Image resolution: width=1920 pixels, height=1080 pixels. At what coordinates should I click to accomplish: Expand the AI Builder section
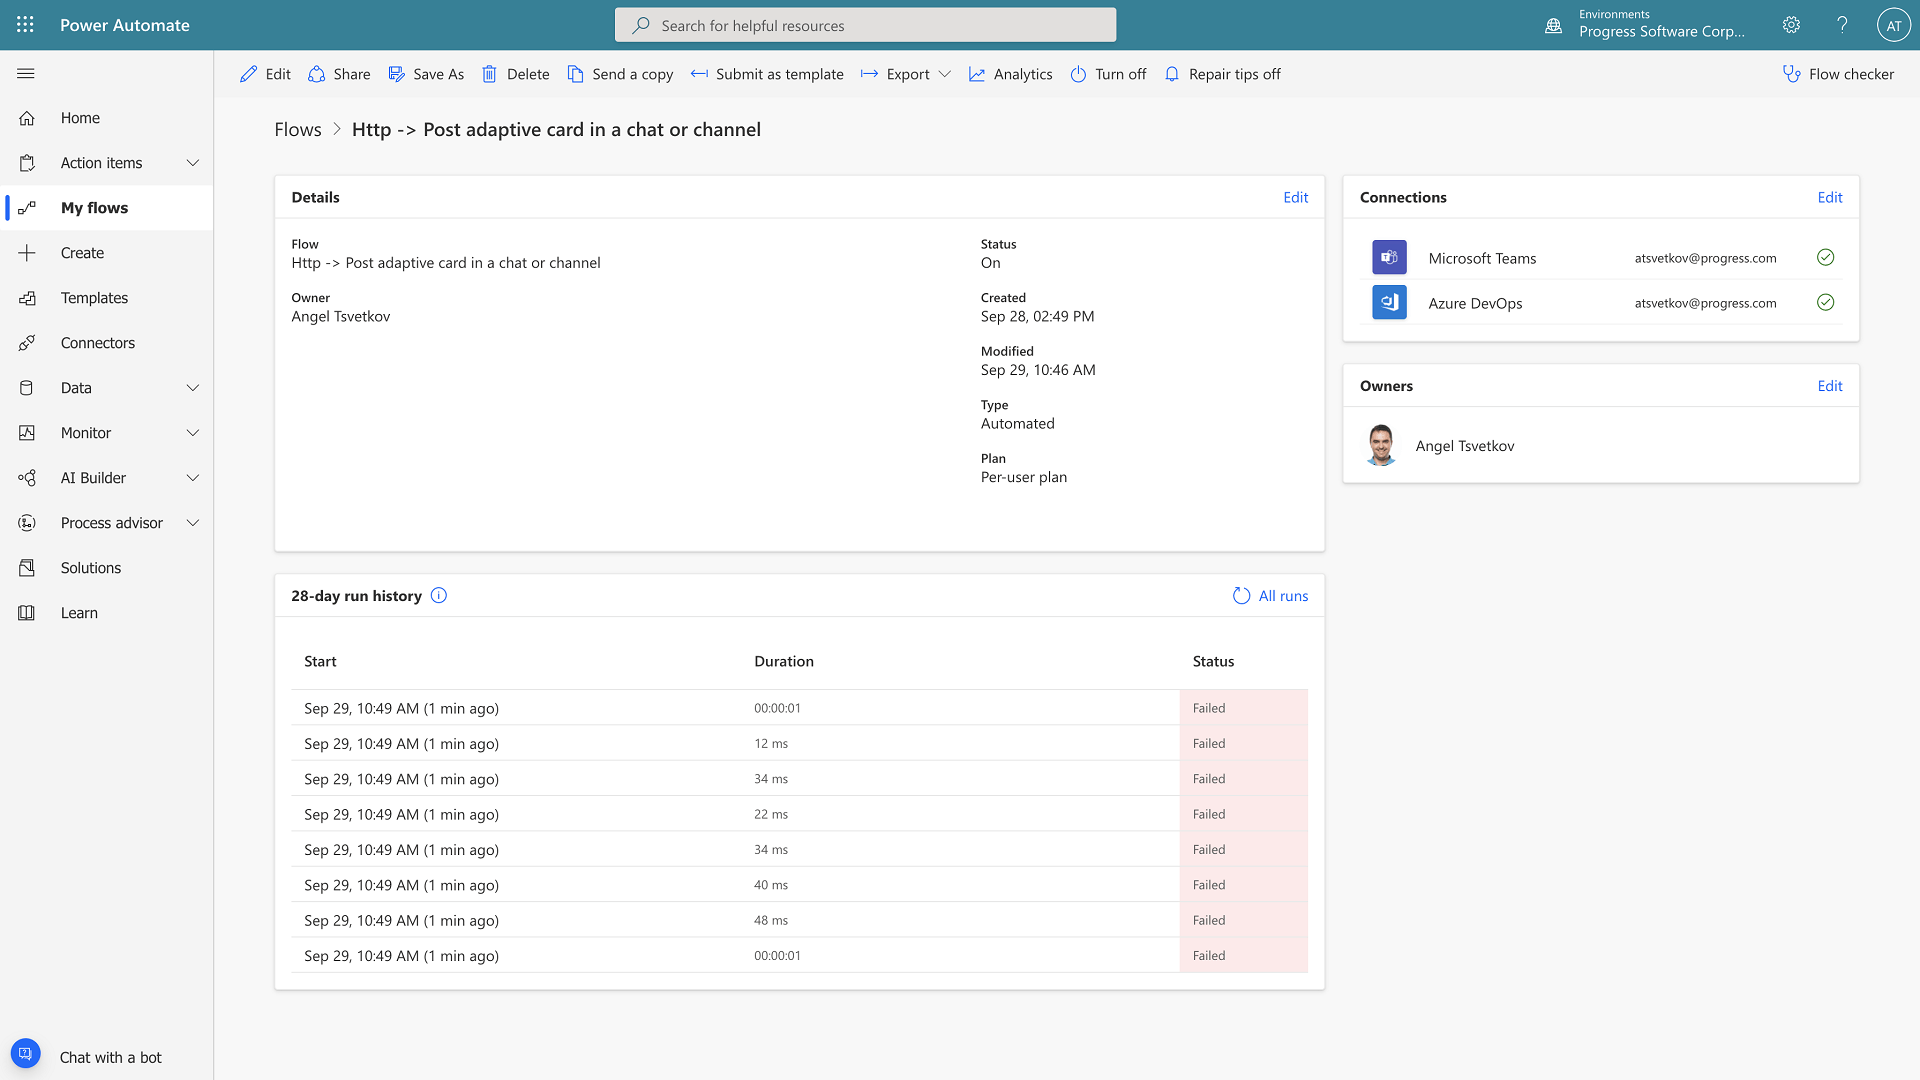(193, 478)
